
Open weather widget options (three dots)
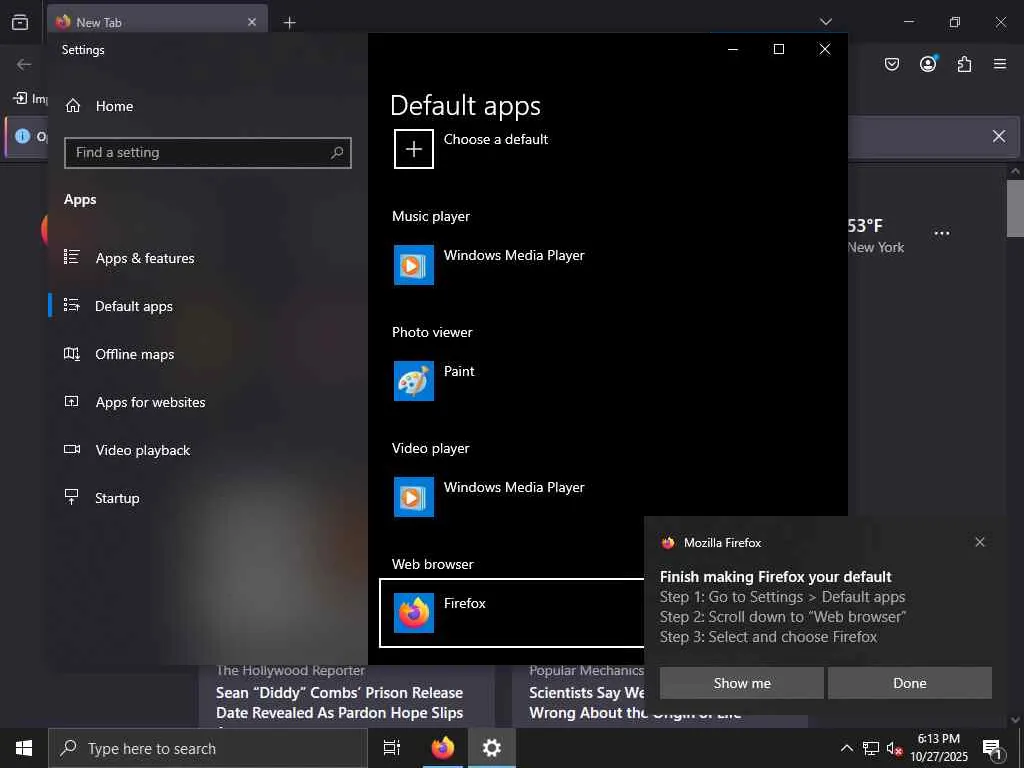point(942,233)
